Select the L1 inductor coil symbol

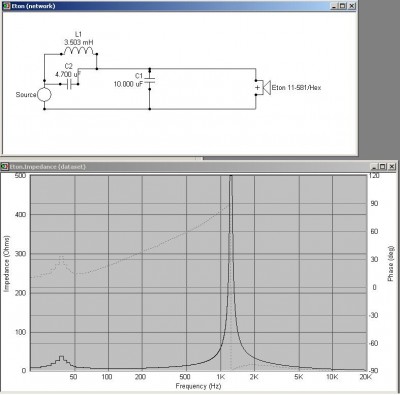(79, 51)
